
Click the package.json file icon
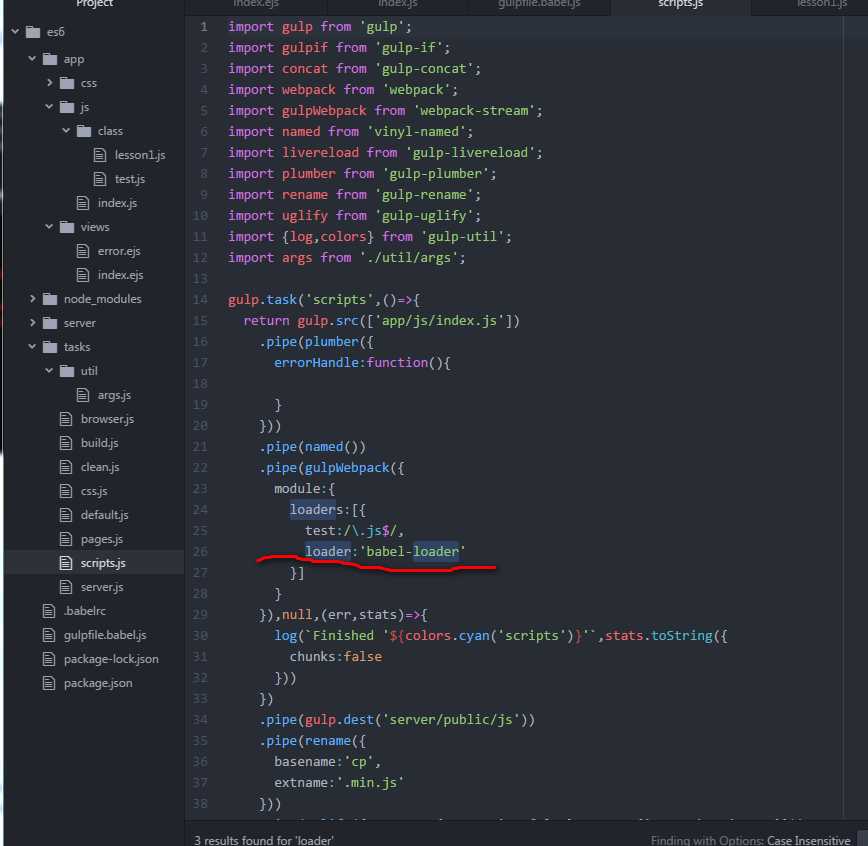(x=49, y=683)
